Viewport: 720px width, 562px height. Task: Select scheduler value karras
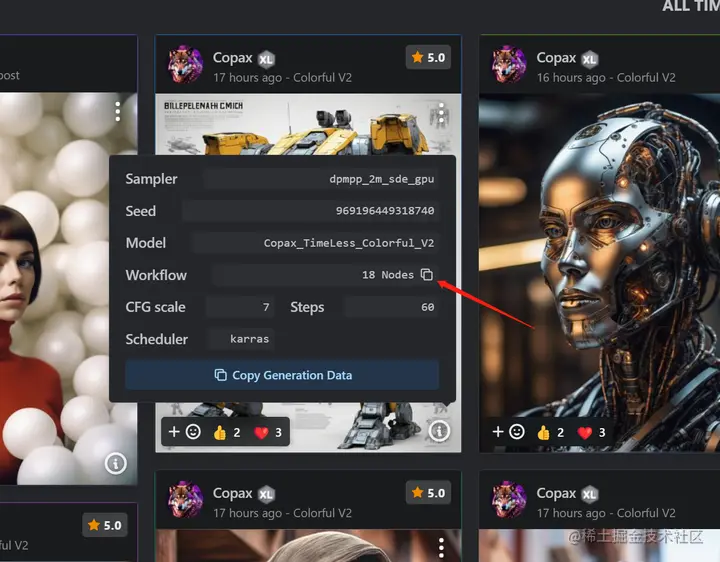coord(249,339)
